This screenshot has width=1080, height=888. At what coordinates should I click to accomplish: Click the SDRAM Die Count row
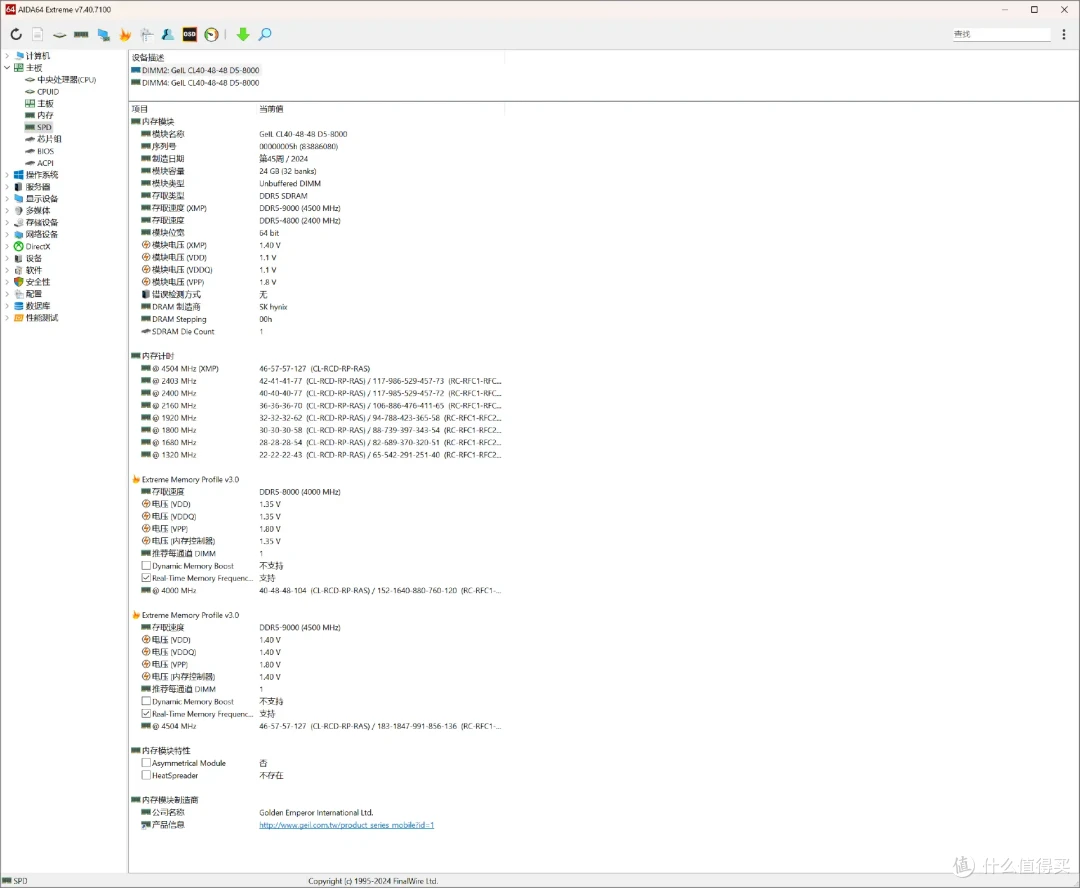pyautogui.click(x=317, y=331)
